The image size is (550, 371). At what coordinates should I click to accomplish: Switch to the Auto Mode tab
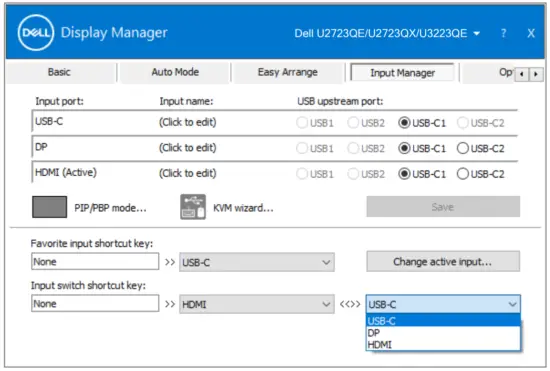coord(175,72)
